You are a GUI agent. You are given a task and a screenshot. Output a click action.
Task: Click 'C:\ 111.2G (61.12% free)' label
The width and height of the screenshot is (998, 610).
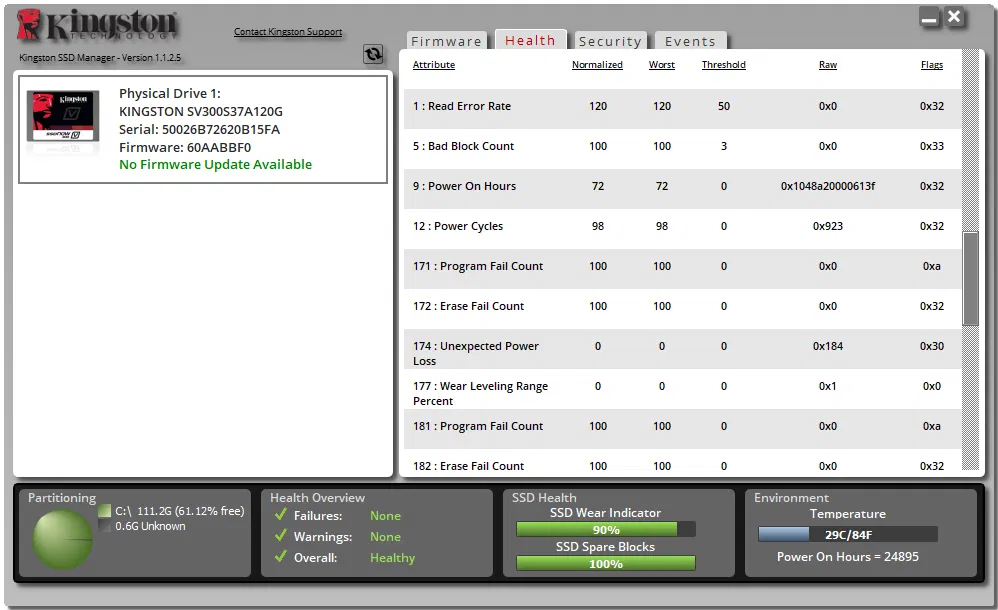click(179, 511)
